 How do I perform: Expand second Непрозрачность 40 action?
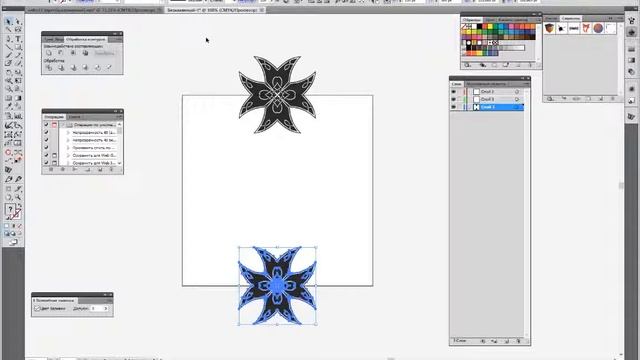click(x=68, y=140)
